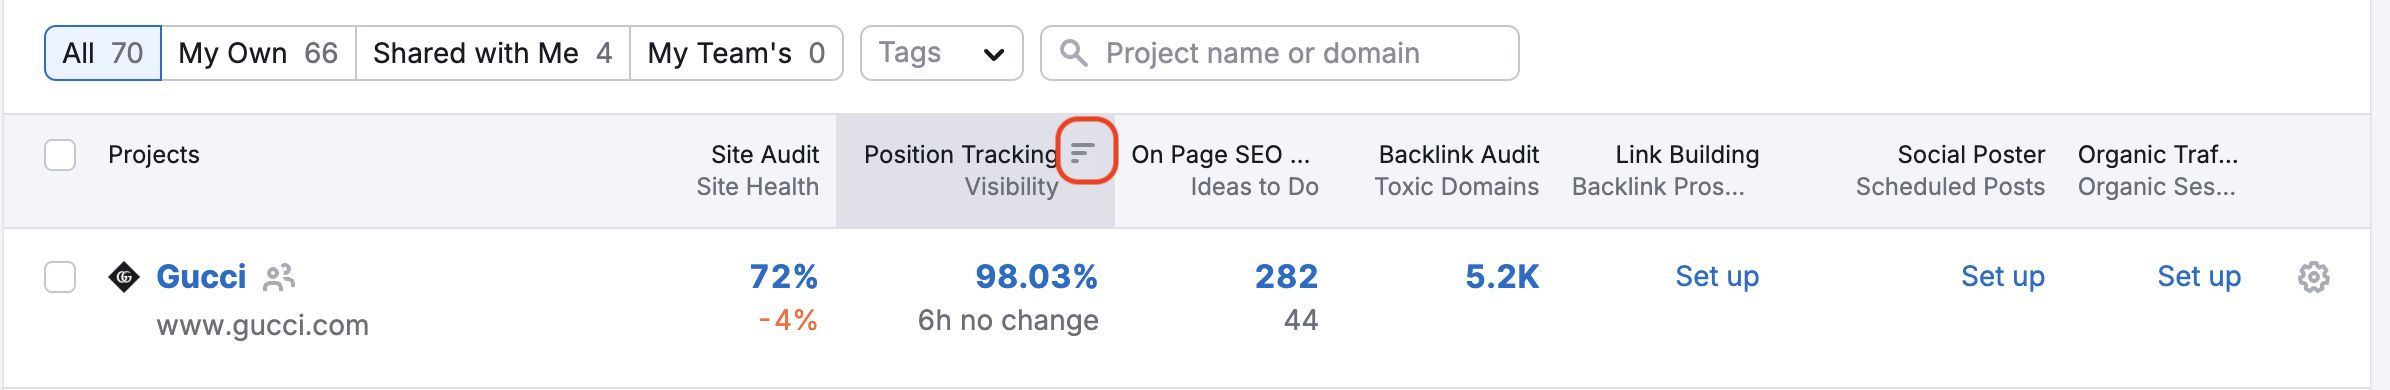Open the 72% Site Audit score
This screenshot has width=2390, height=390.
tap(784, 276)
